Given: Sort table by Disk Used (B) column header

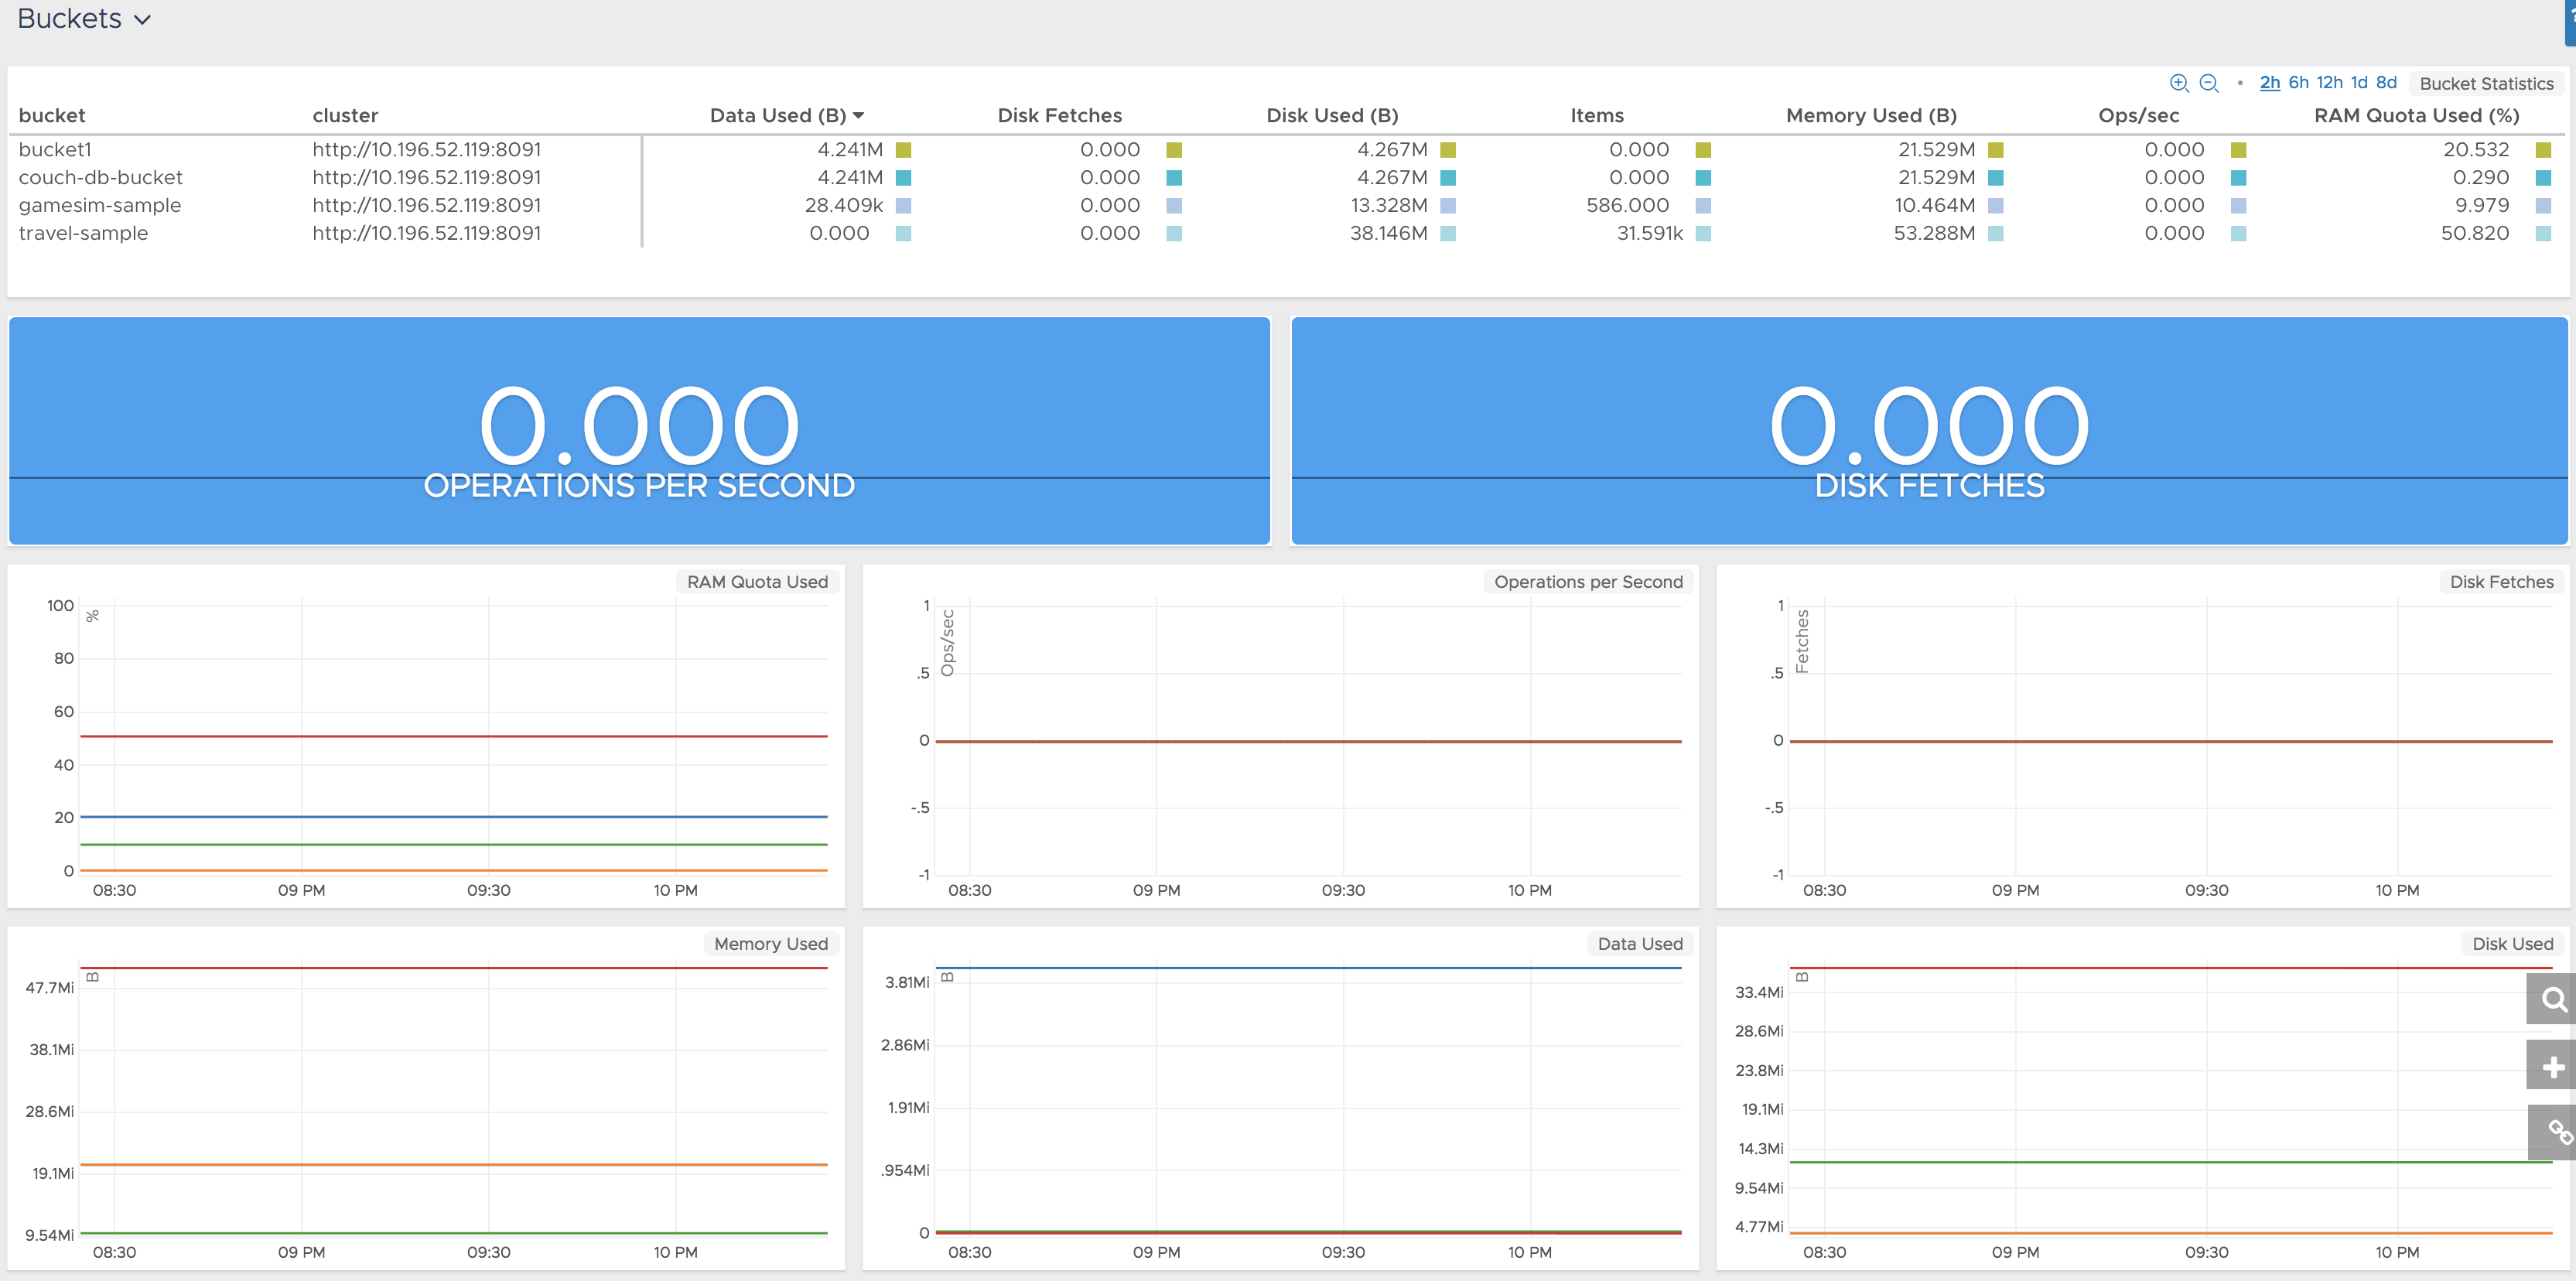Looking at the screenshot, I should tap(1332, 116).
